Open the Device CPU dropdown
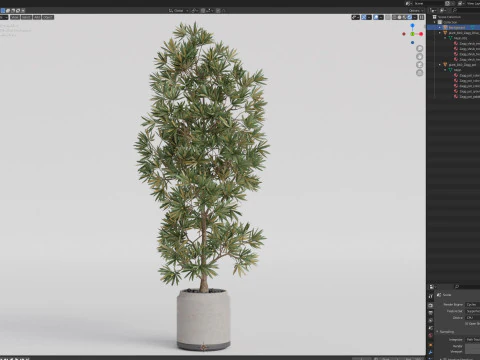The width and height of the screenshot is (480, 360). [x=473, y=317]
